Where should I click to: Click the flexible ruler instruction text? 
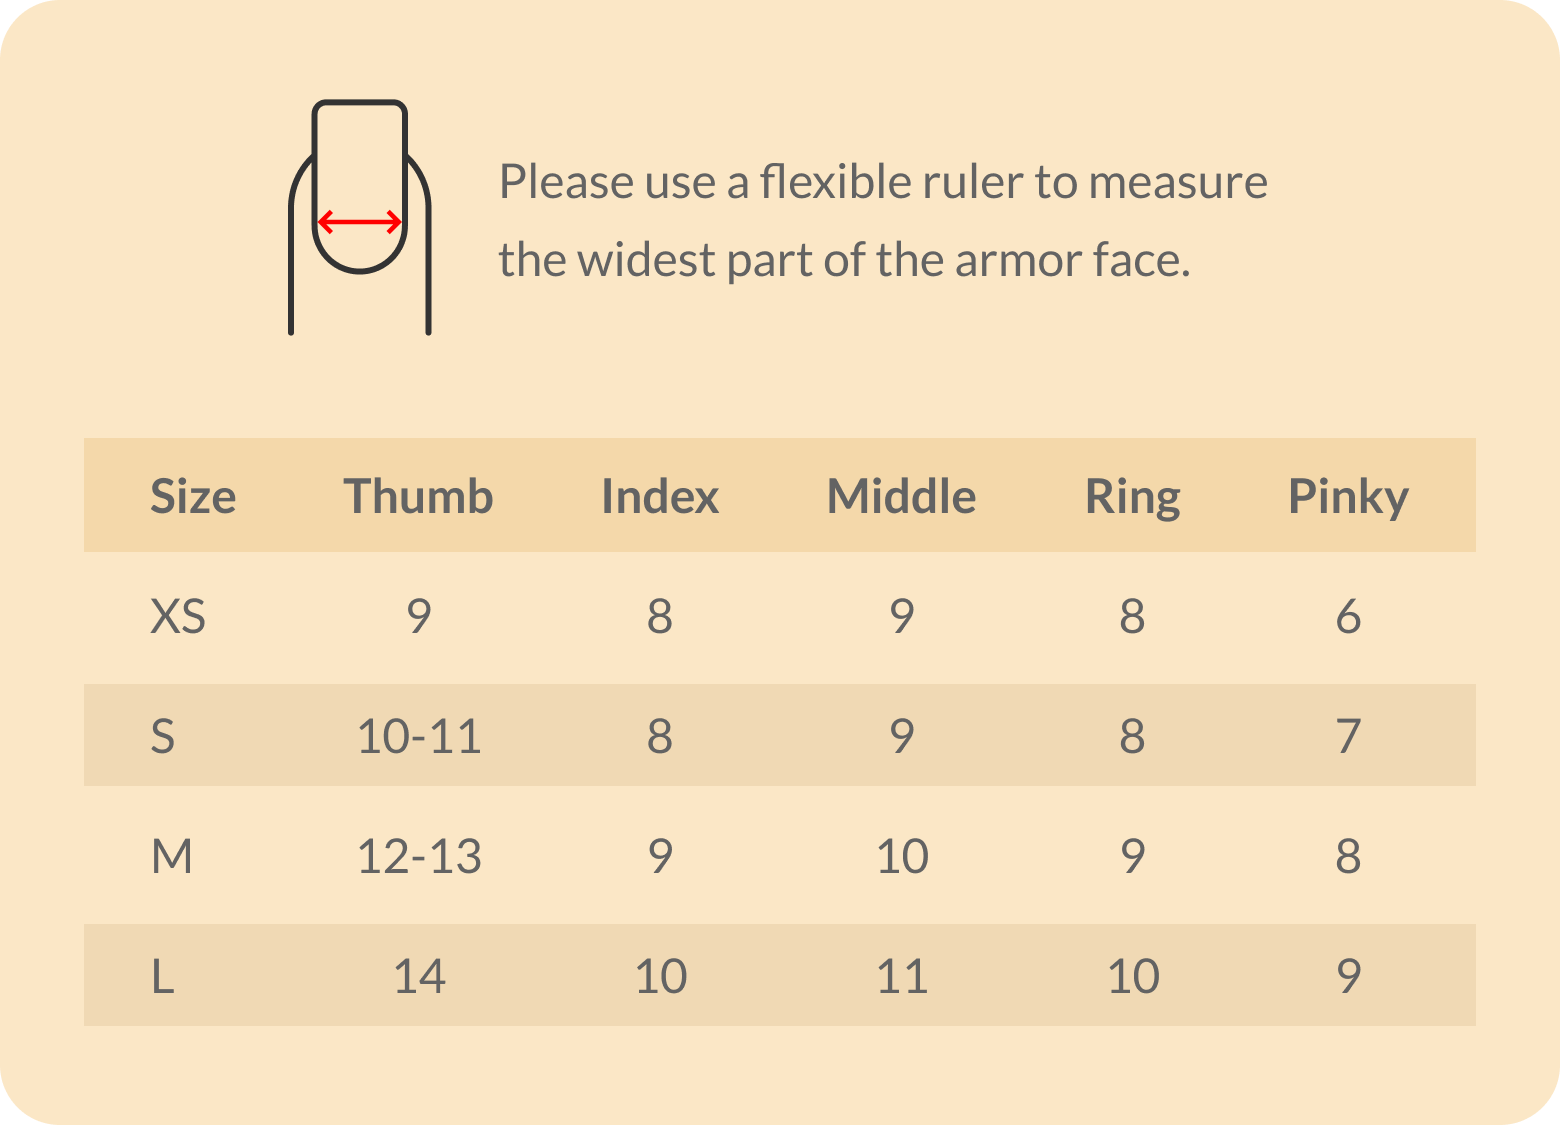882,220
